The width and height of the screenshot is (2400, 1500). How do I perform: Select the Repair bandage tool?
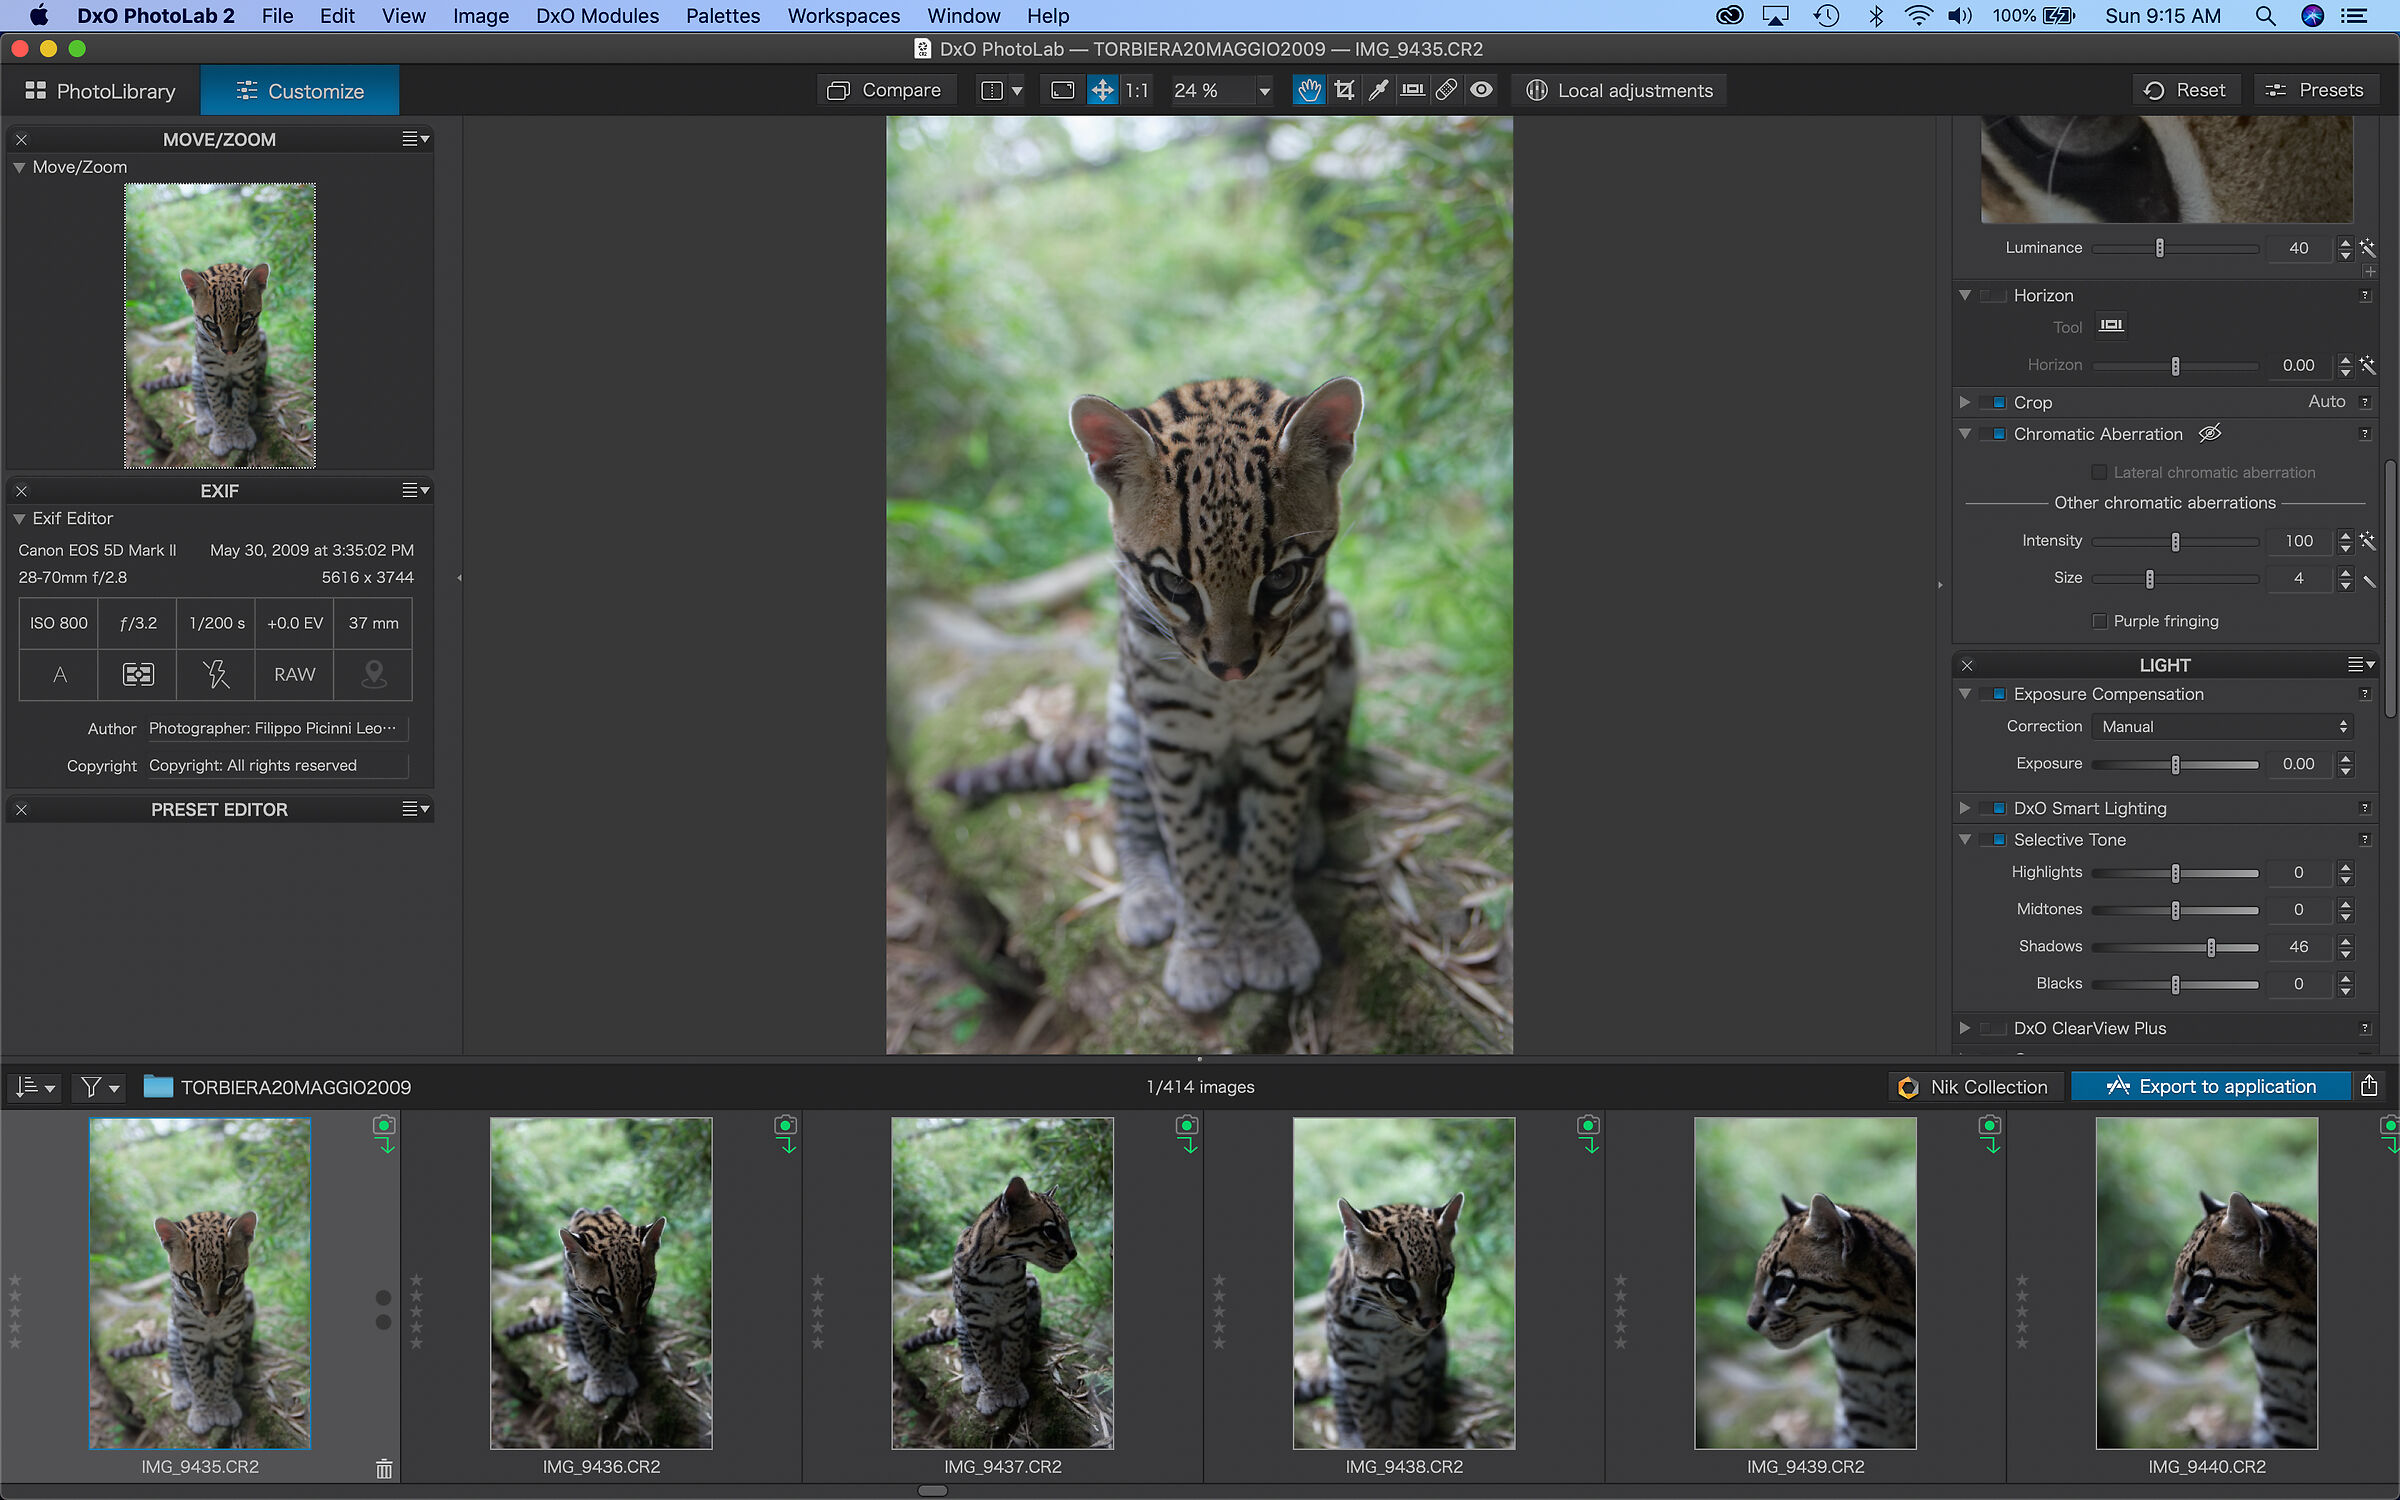[x=1446, y=90]
